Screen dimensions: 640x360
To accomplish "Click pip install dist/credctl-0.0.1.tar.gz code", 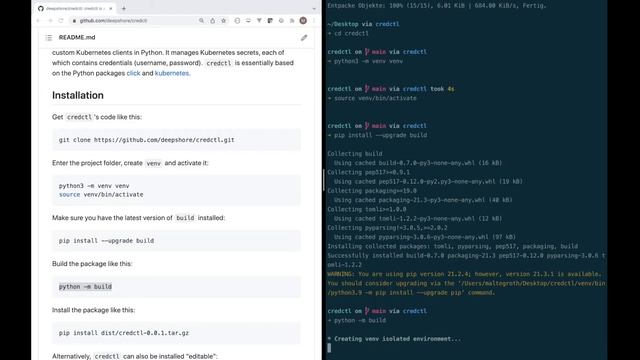I will point(124,333).
